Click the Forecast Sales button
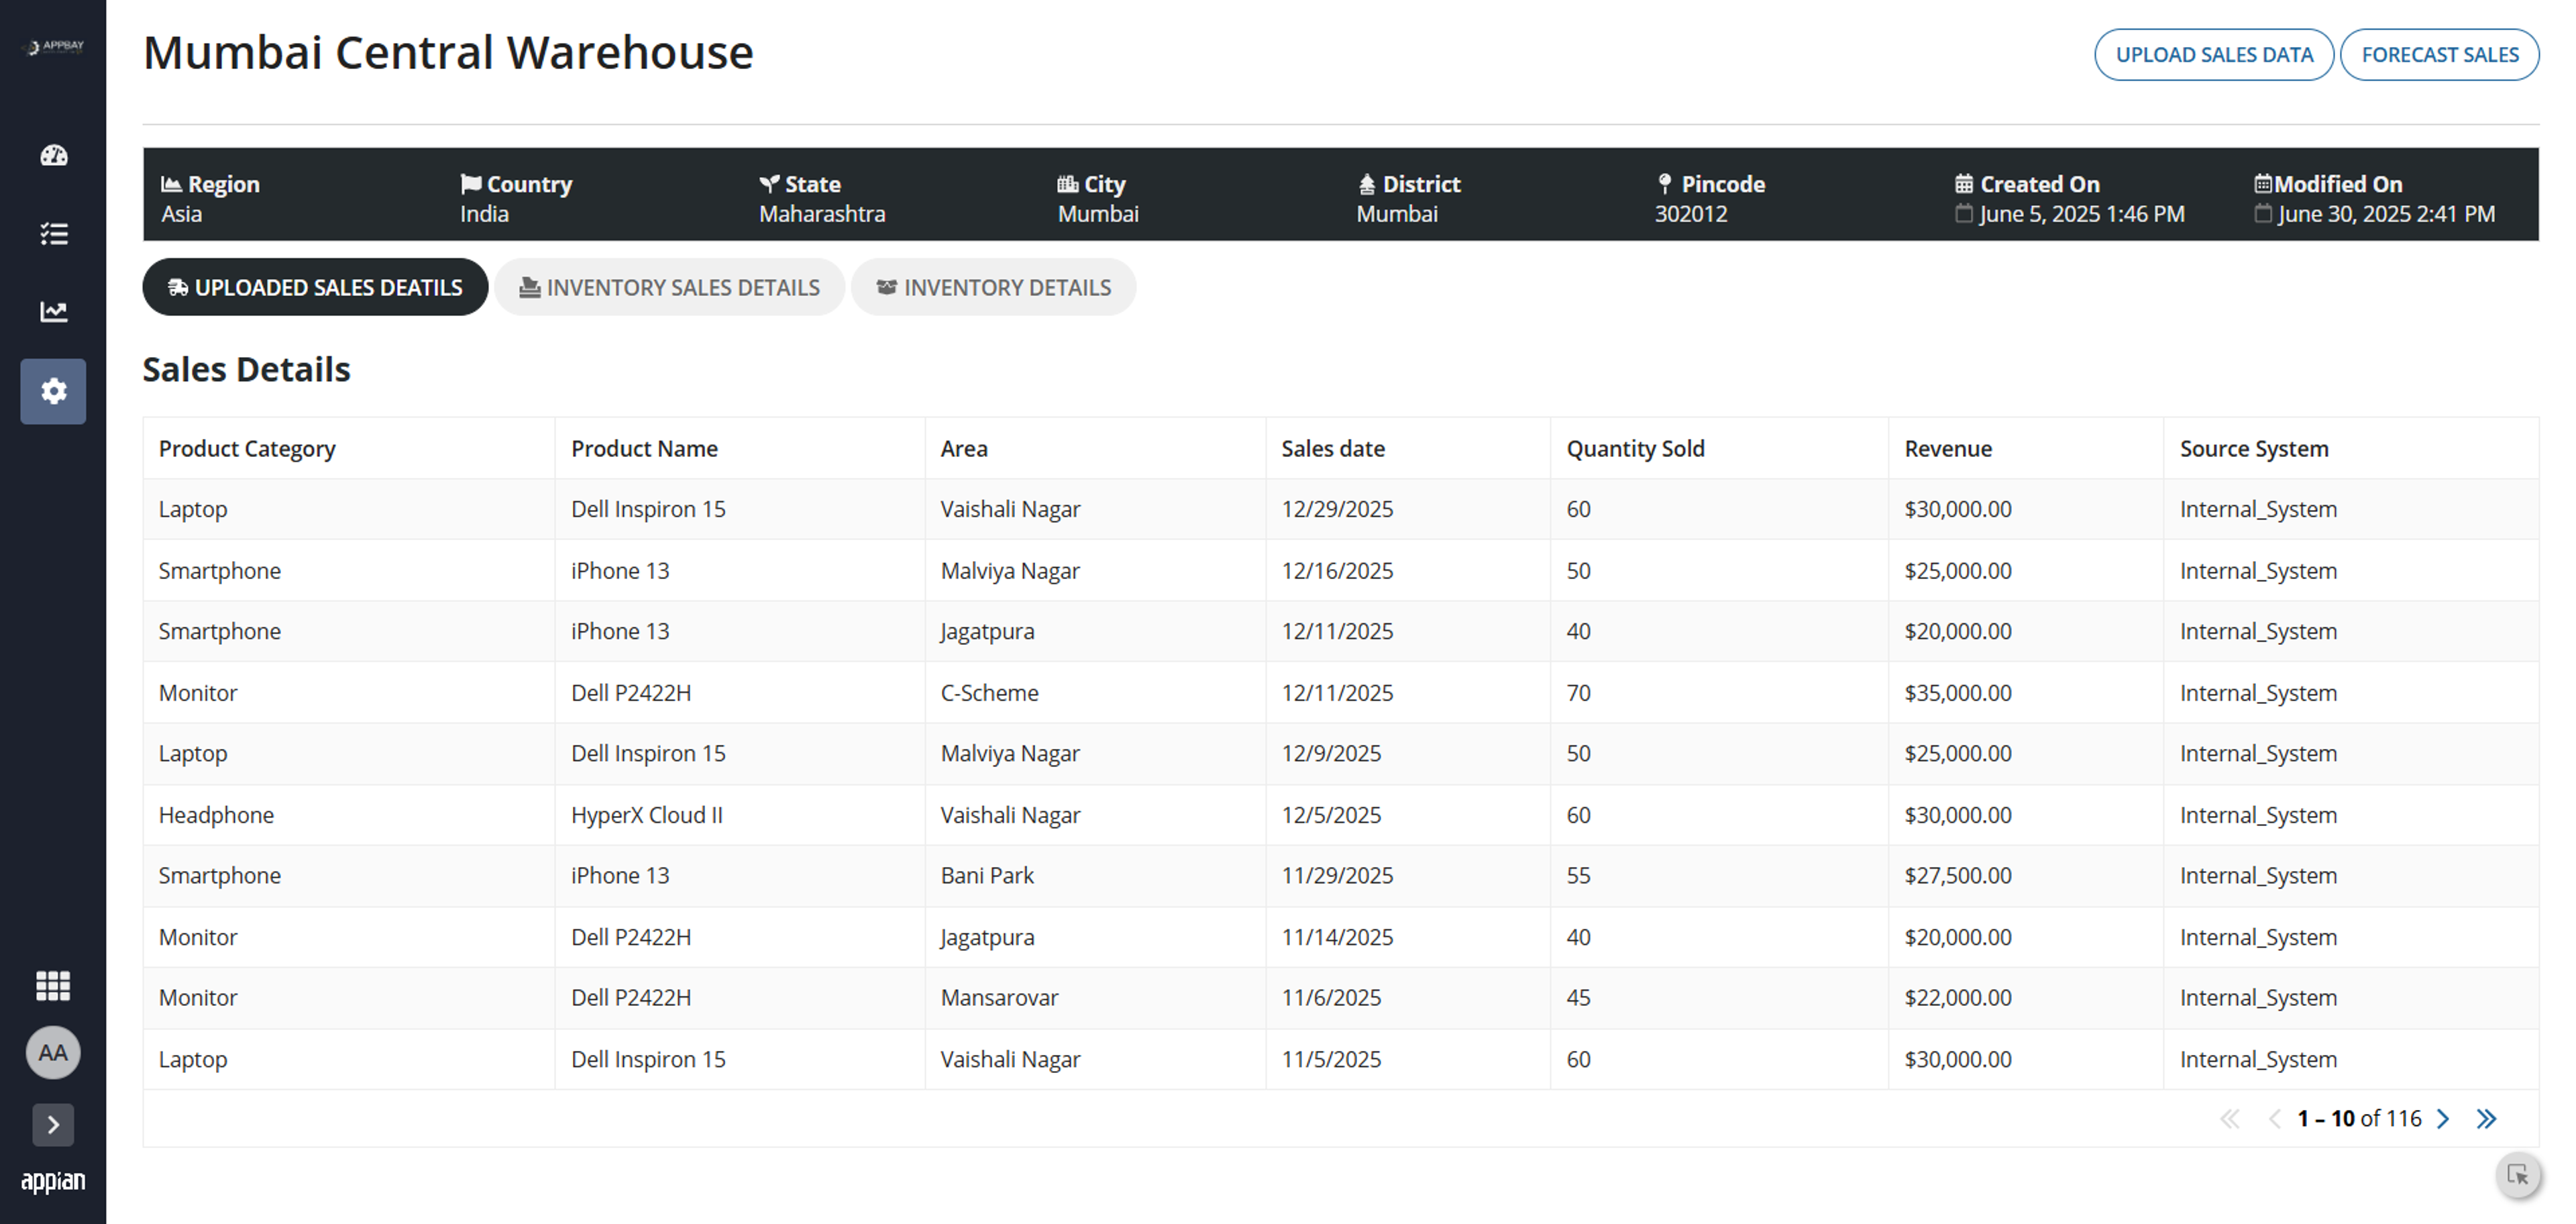This screenshot has height=1224, width=2576. pos(2440,55)
